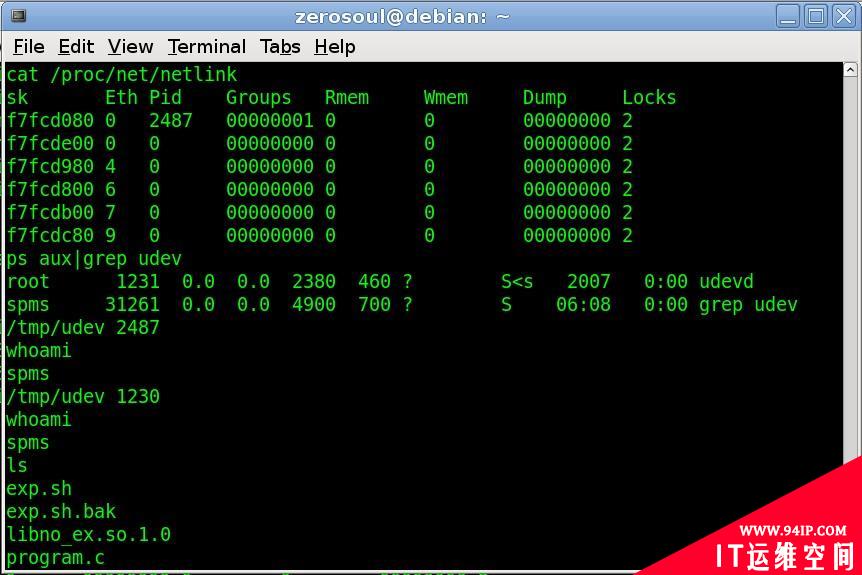The height and width of the screenshot is (575, 862).
Task: Open the Help menu
Action: (x=335, y=47)
